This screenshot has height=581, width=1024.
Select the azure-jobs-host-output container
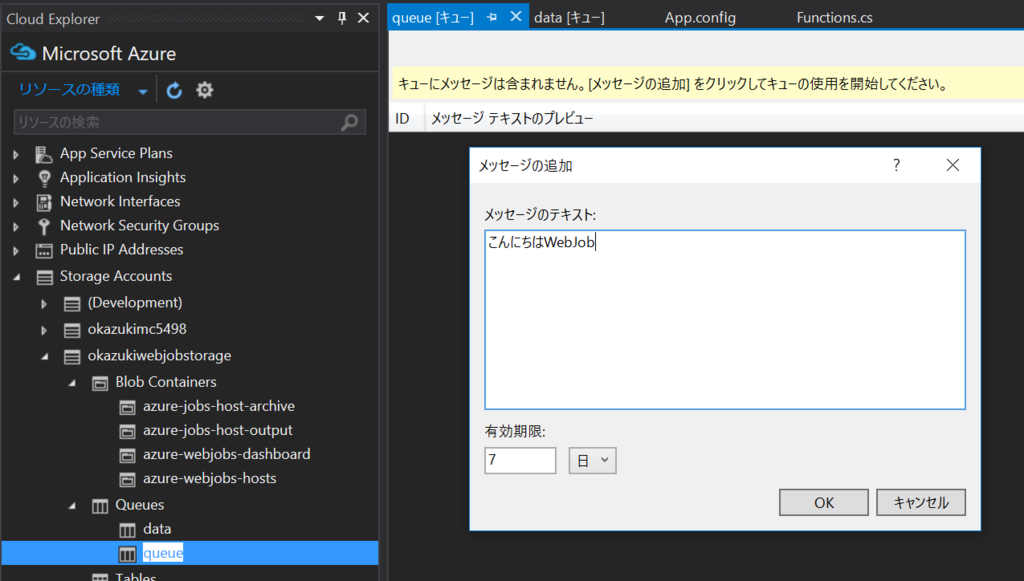click(217, 430)
